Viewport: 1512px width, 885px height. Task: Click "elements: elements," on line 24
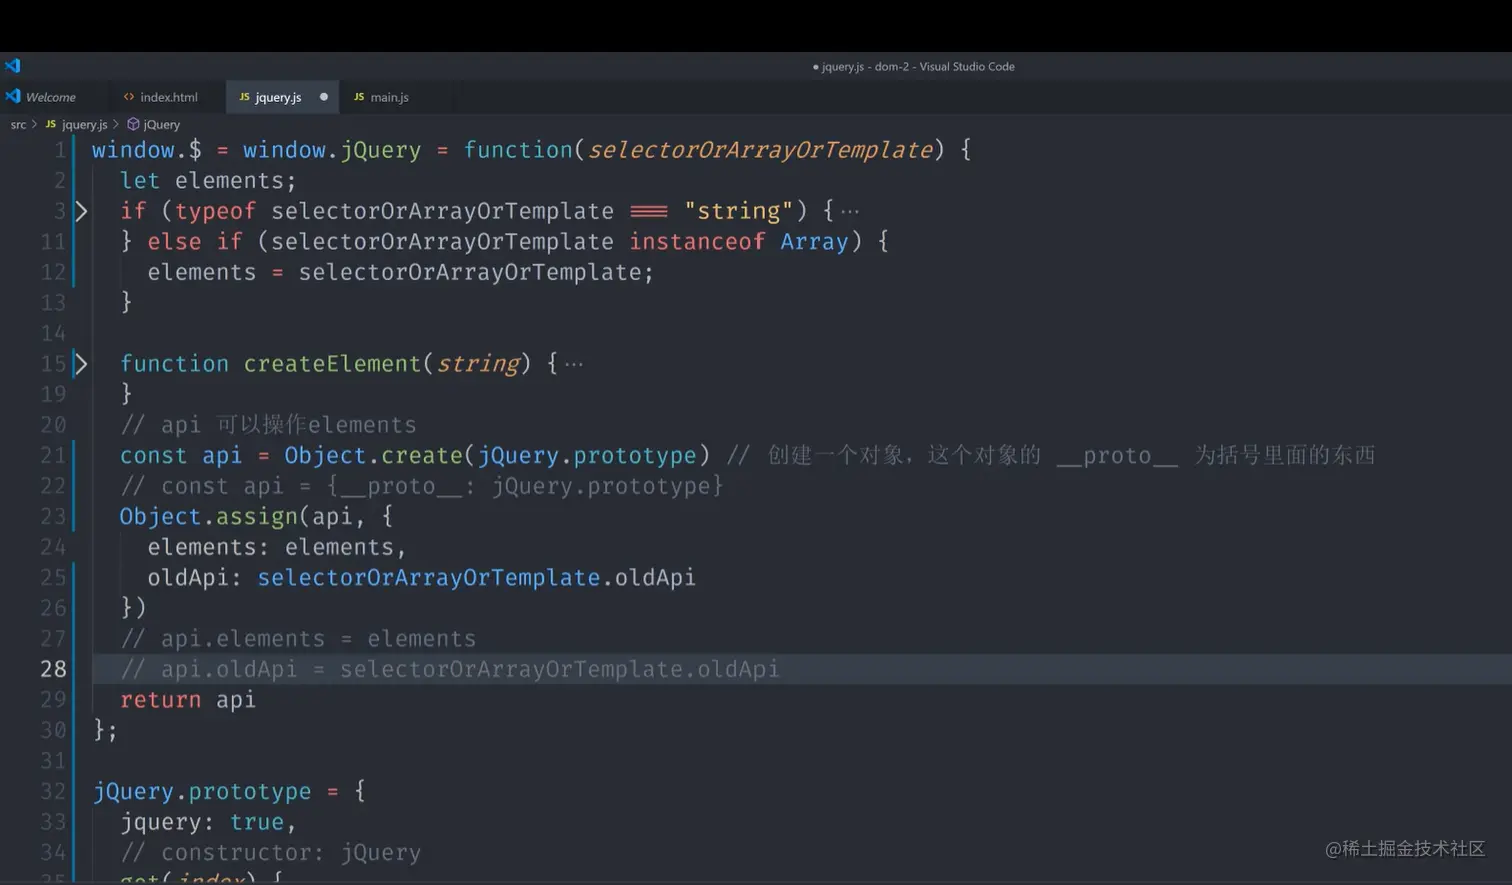point(277,547)
